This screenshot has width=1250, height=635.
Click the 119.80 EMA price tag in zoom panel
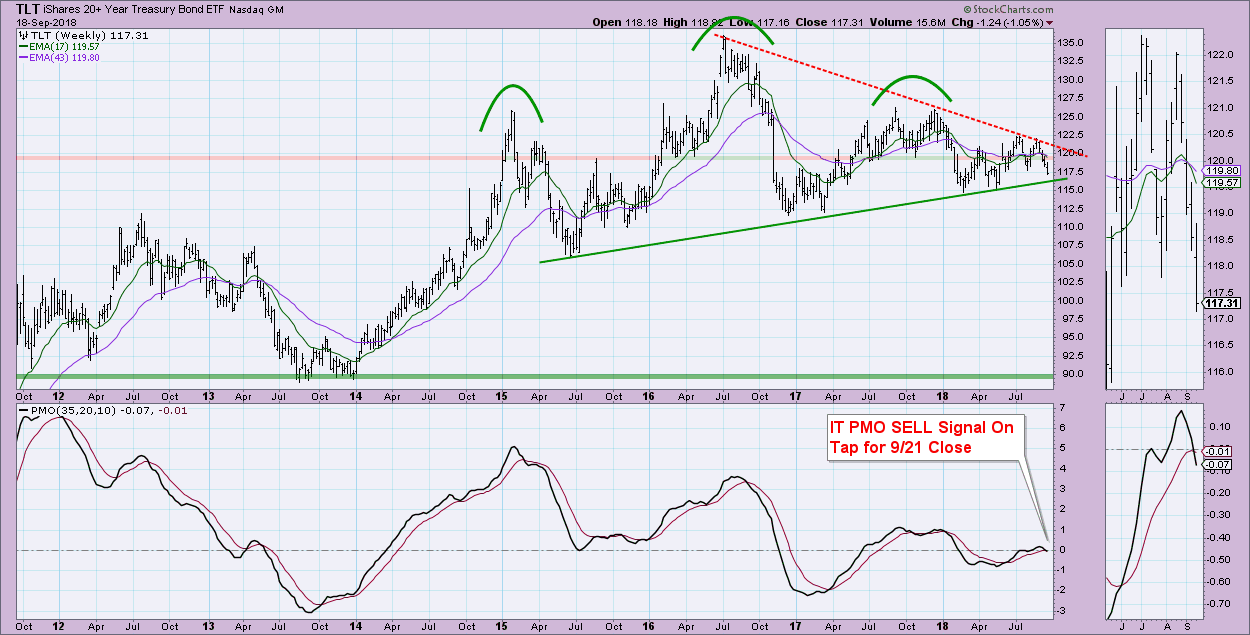click(1220, 171)
